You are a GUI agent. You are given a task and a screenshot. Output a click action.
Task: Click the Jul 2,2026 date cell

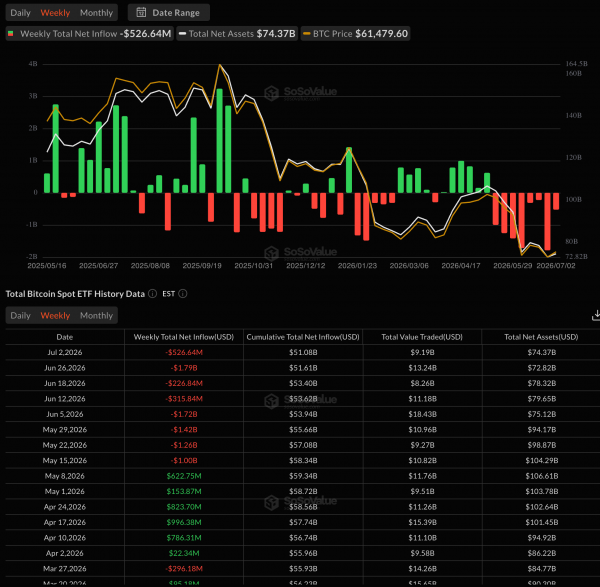(x=65, y=352)
